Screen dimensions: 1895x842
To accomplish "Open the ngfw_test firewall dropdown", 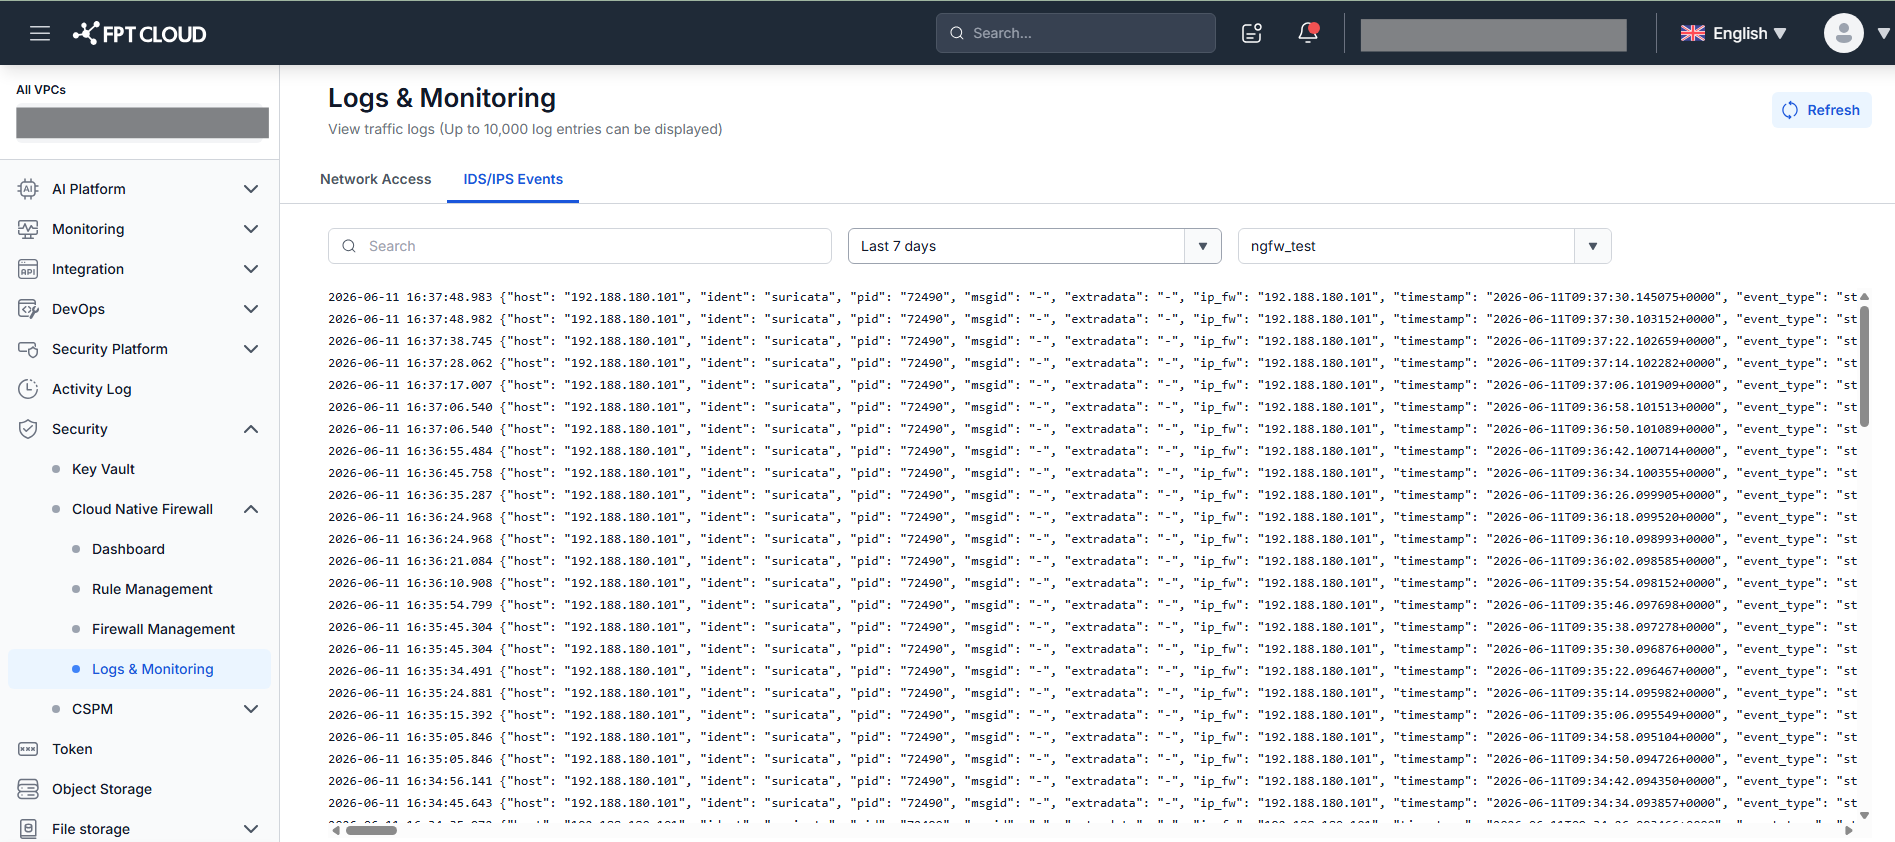I will pyautogui.click(x=1425, y=246).
